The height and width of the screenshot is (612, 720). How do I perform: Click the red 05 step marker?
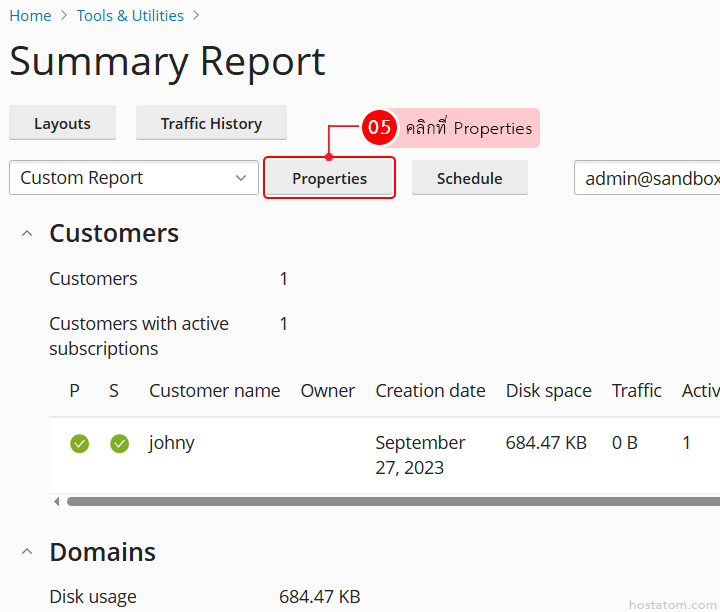tap(379, 128)
